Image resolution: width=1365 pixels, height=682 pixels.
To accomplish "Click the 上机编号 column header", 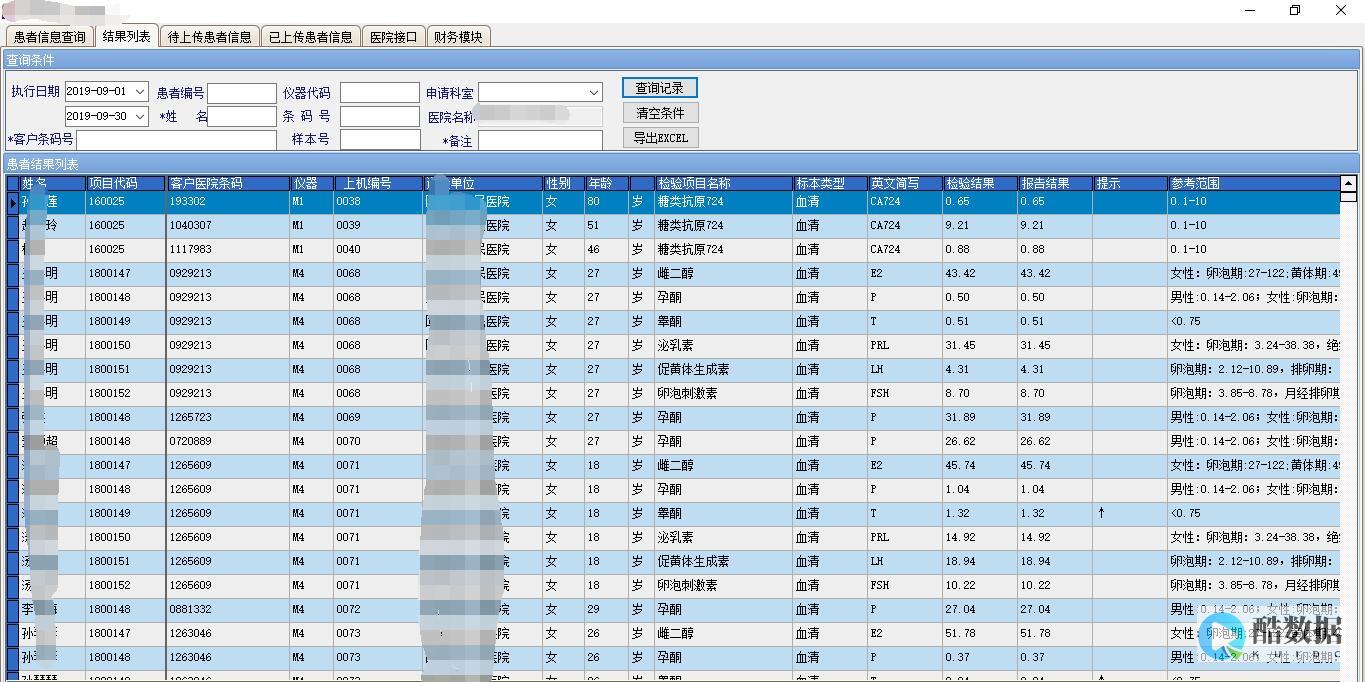I will [x=378, y=183].
